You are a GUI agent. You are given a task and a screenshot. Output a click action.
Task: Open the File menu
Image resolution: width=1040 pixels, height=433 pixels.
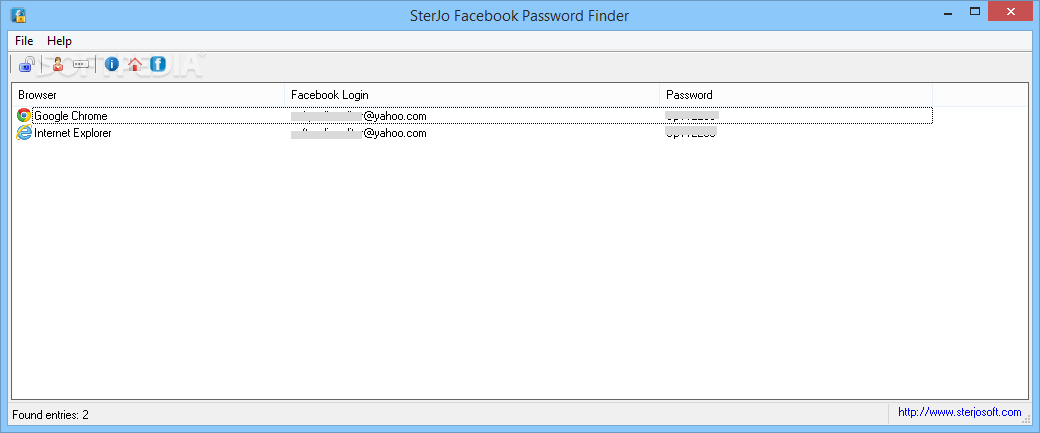pos(24,41)
